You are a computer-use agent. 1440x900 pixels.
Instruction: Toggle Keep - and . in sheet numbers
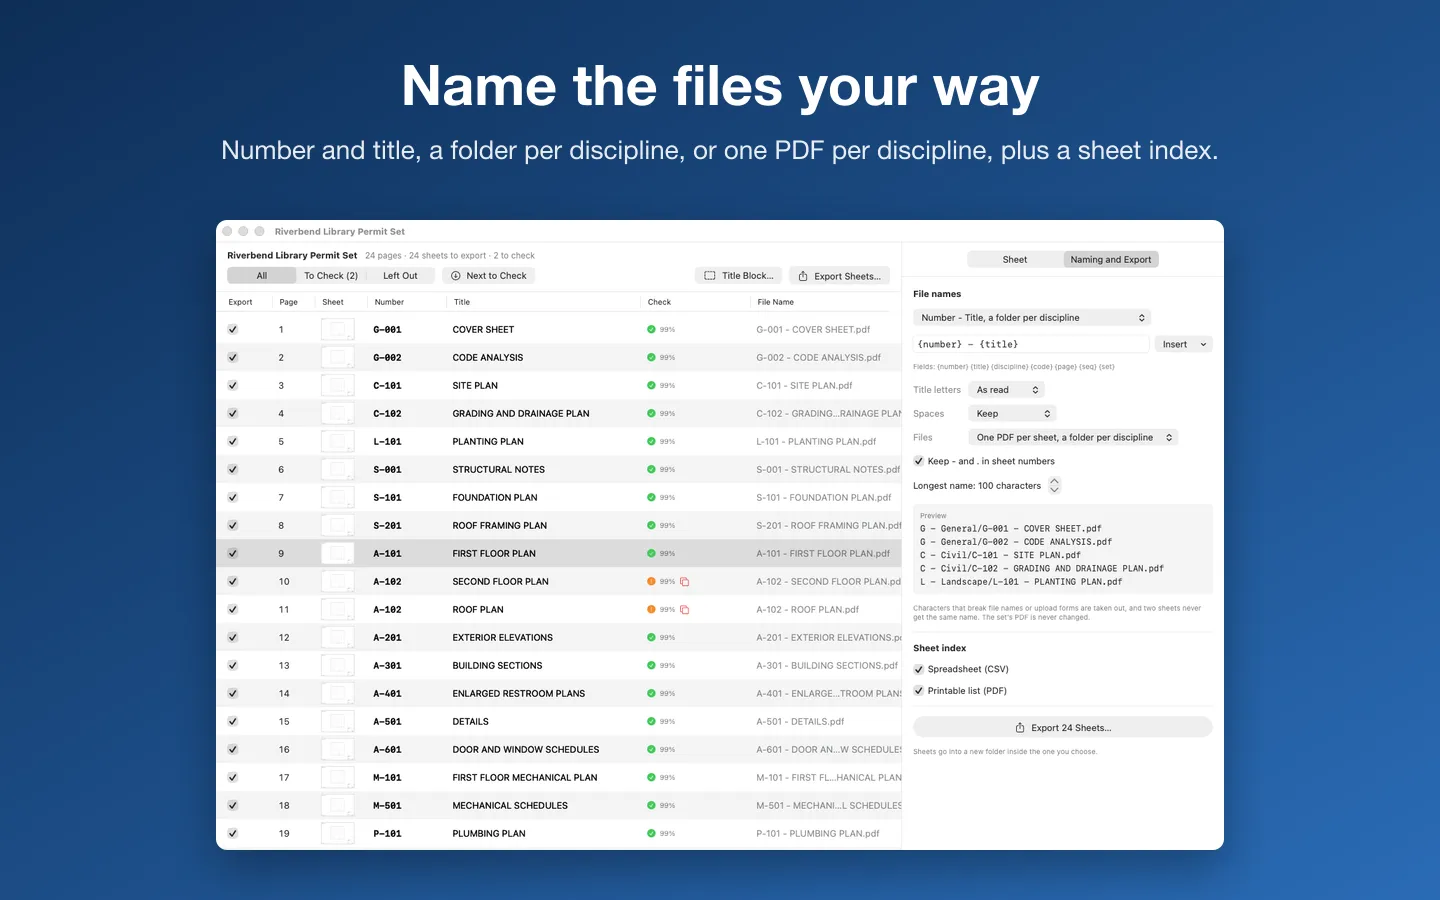[919, 461]
